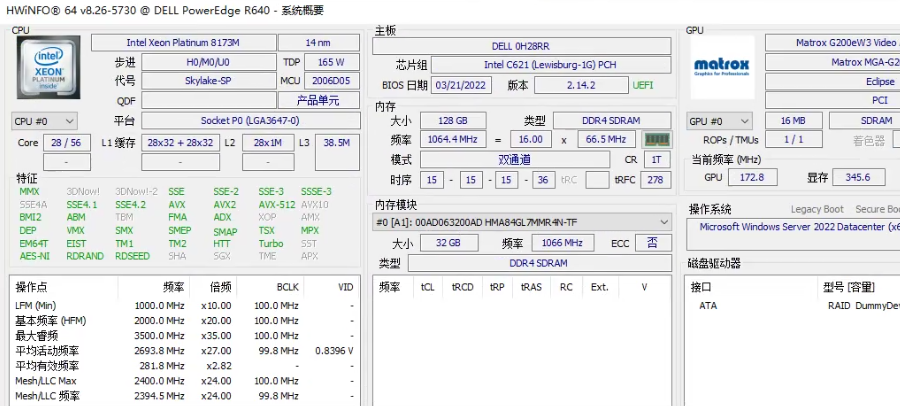This screenshot has height=406, width=900.
Task: Click the Core 28 / 56 value
Action: pos(66,142)
